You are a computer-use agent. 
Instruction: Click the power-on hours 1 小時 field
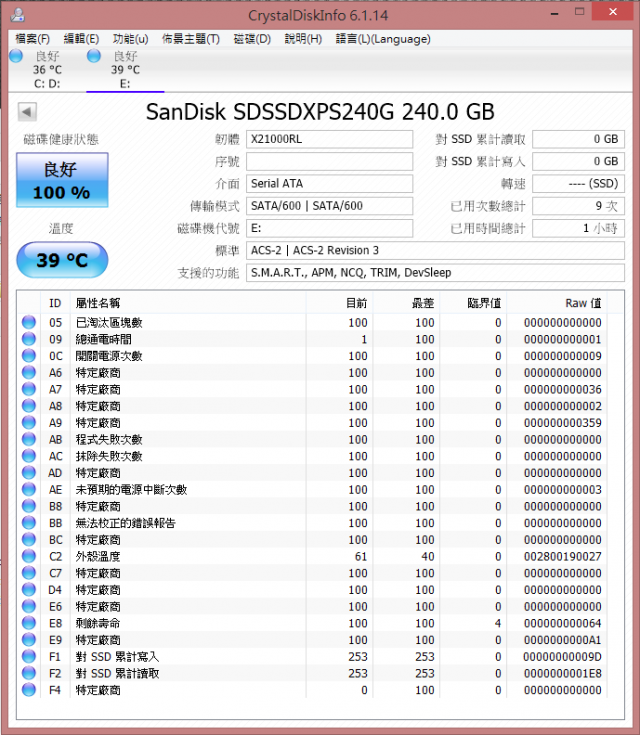pyautogui.click(x=578, y=229)
